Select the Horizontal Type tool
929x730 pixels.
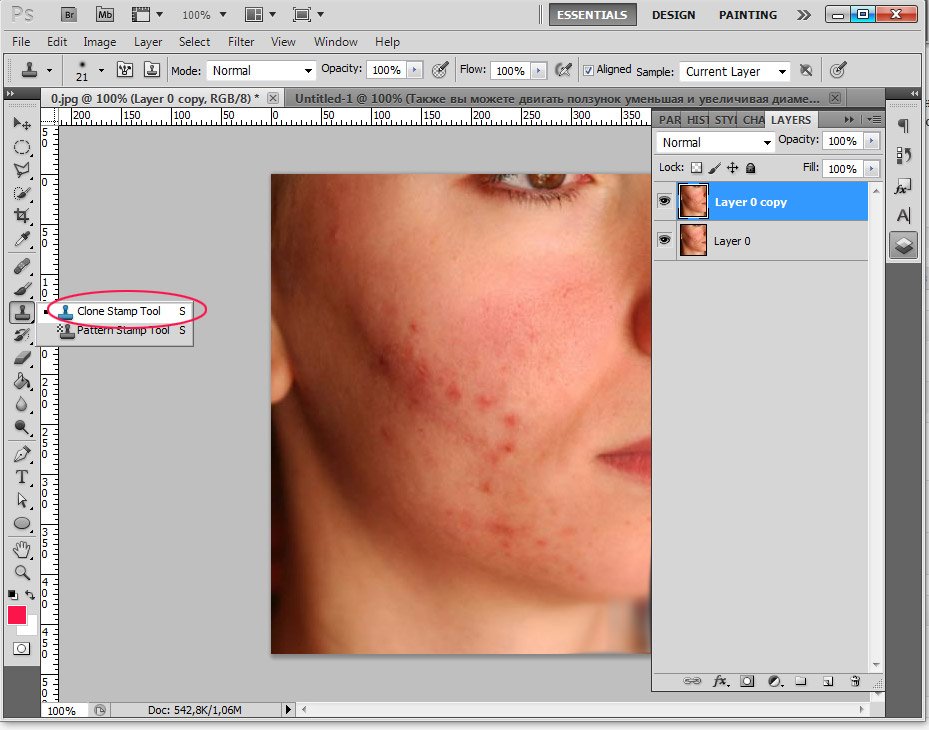(21, 477)
